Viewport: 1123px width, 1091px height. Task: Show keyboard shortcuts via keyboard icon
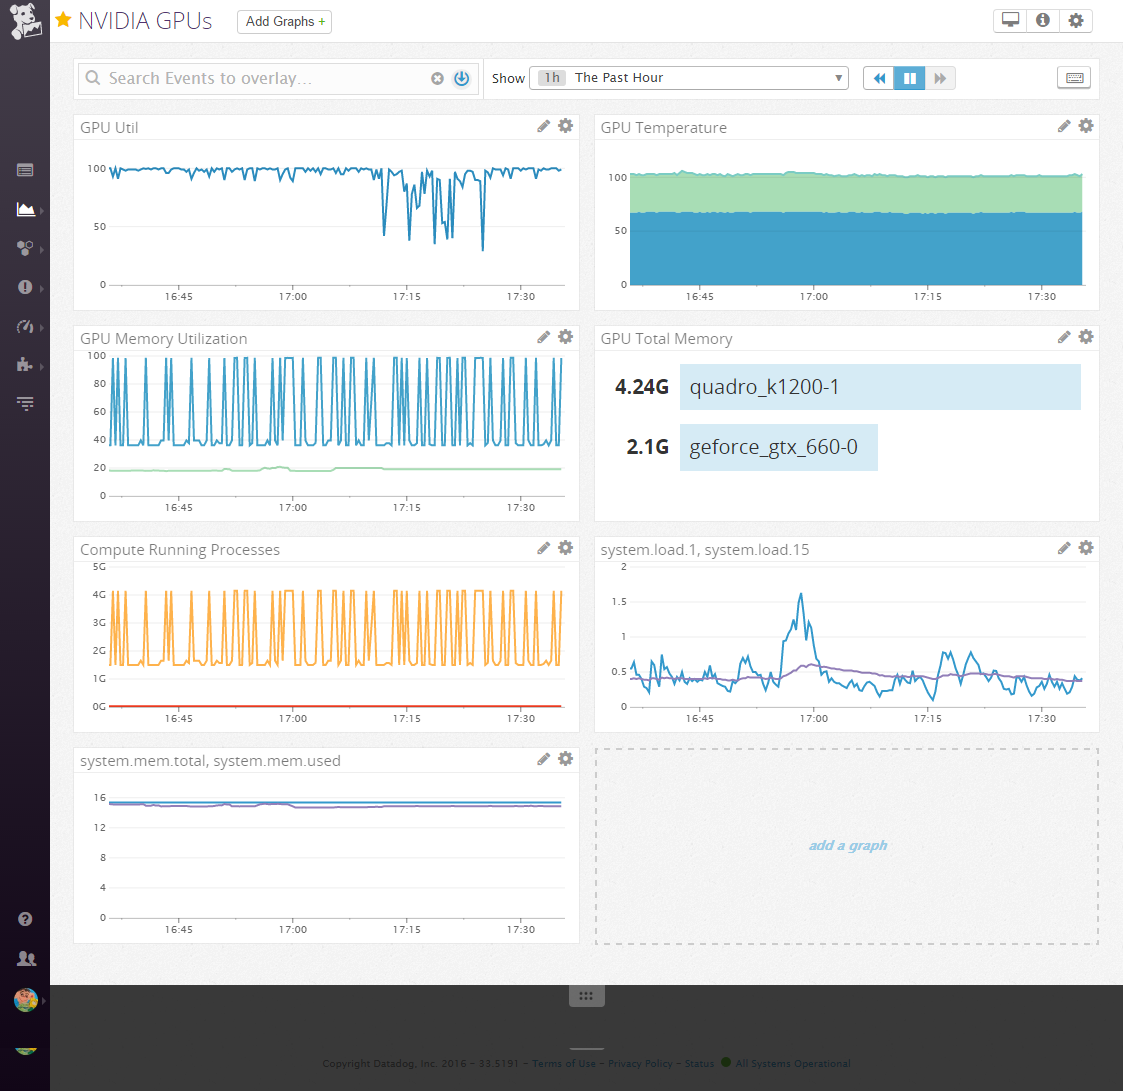click(x=1074, y=77)
